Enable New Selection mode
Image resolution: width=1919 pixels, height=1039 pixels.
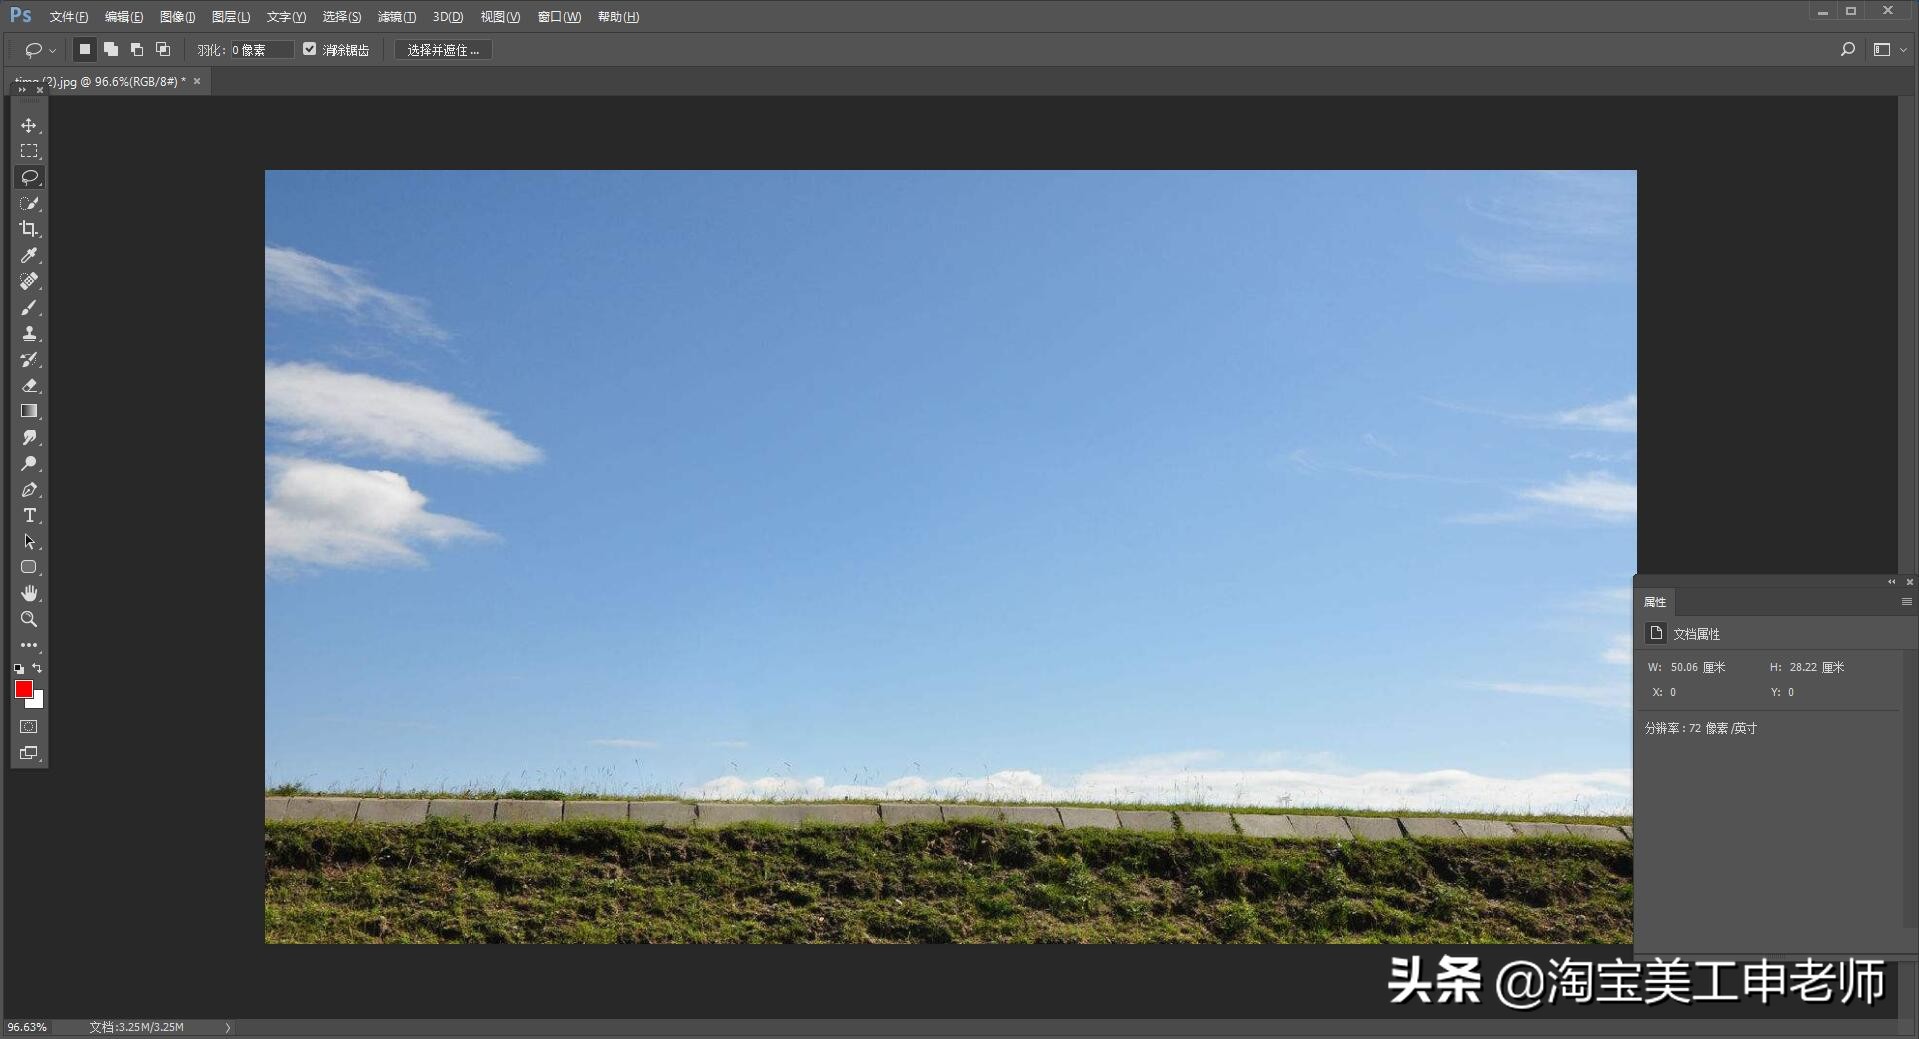[85, 49]
